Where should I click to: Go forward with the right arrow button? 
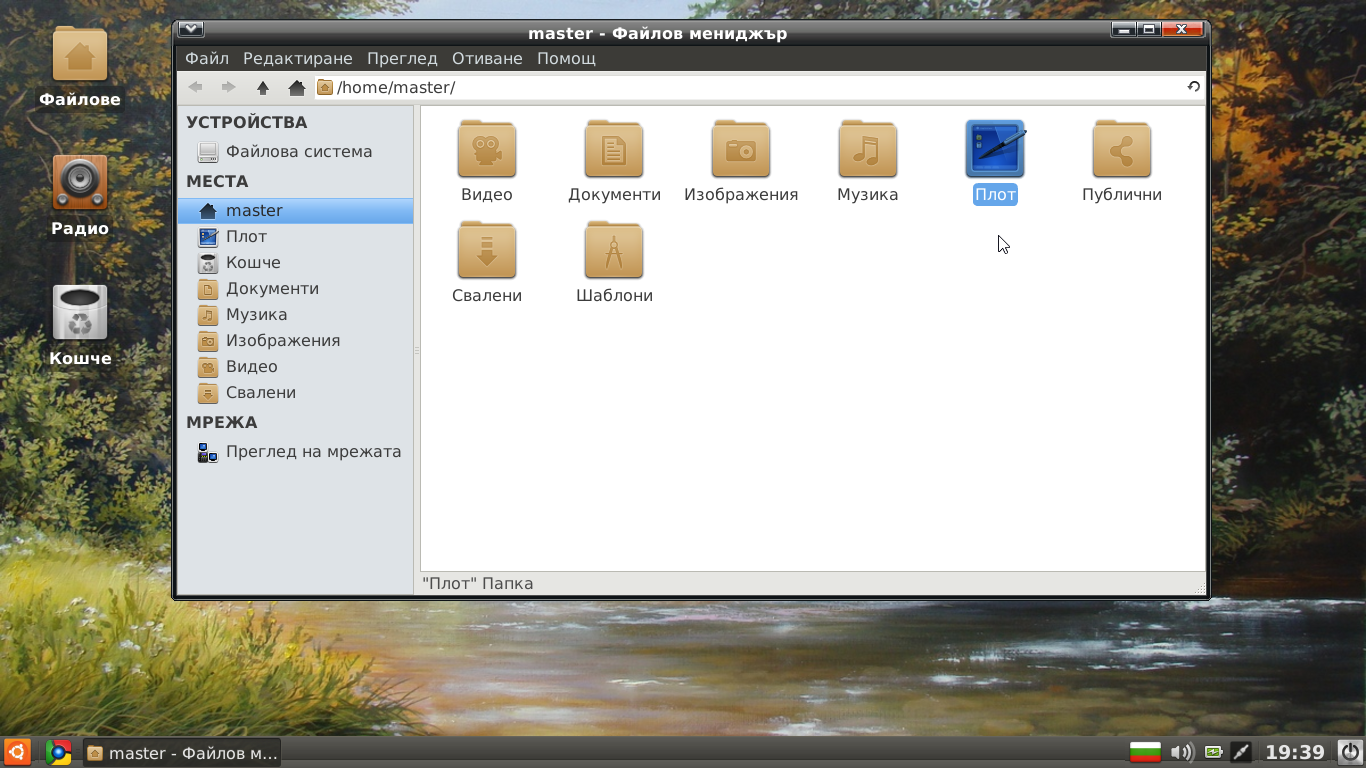coord(229,88)
